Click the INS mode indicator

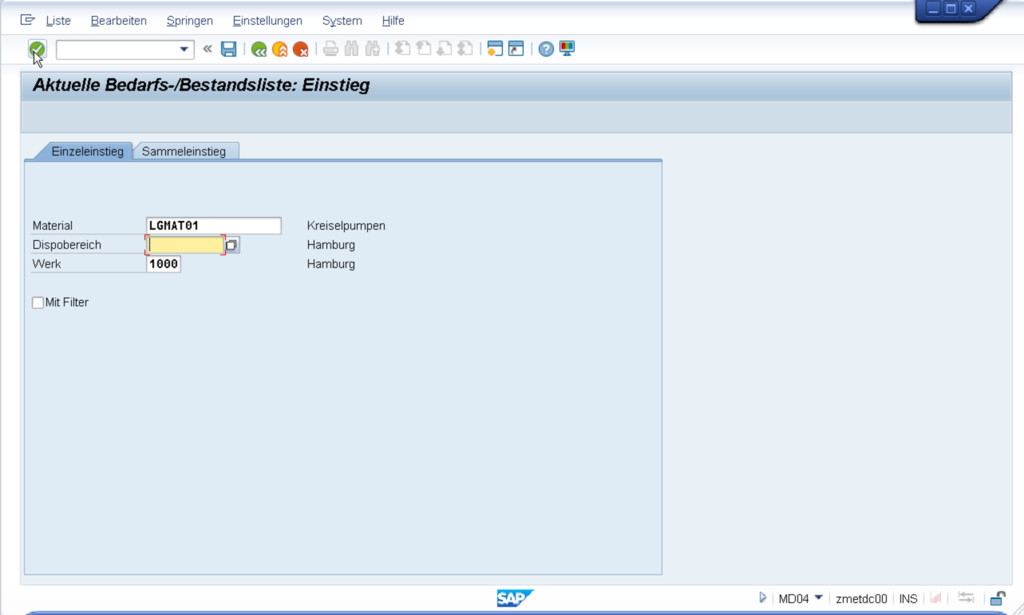pyautogui.click(x=908, y=598)
